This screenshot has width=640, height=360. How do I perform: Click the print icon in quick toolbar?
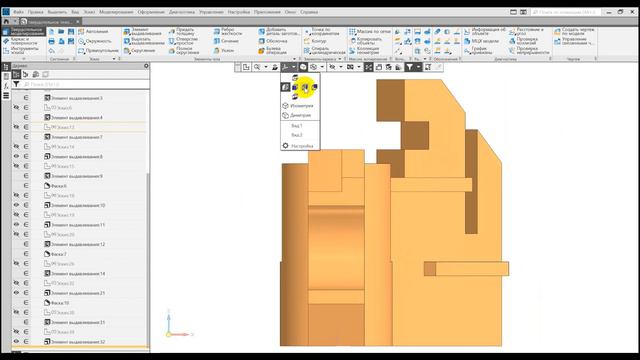coord(51,41)
